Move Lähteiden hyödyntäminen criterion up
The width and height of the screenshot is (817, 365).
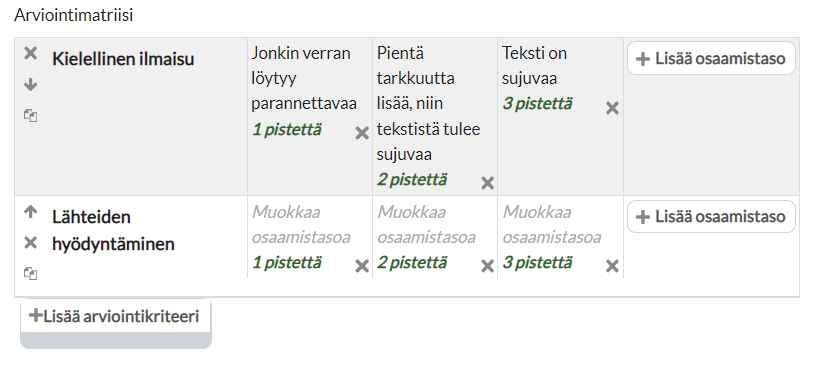31,212
